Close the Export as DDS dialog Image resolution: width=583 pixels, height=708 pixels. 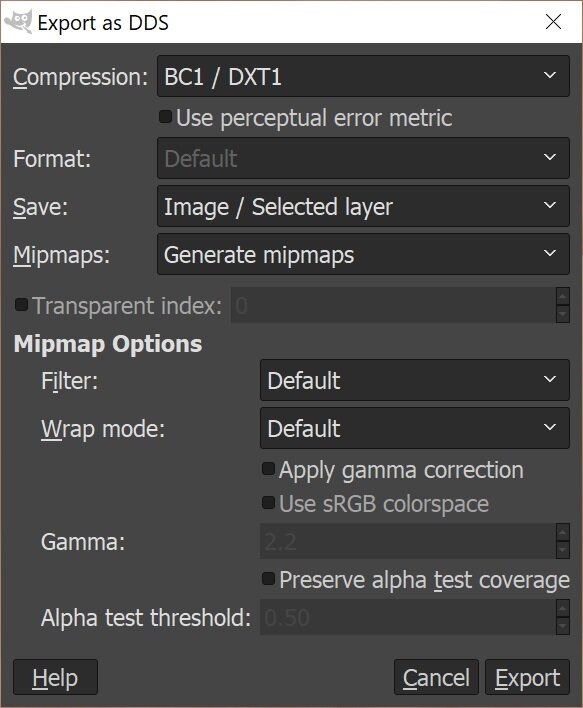point(553,22)
